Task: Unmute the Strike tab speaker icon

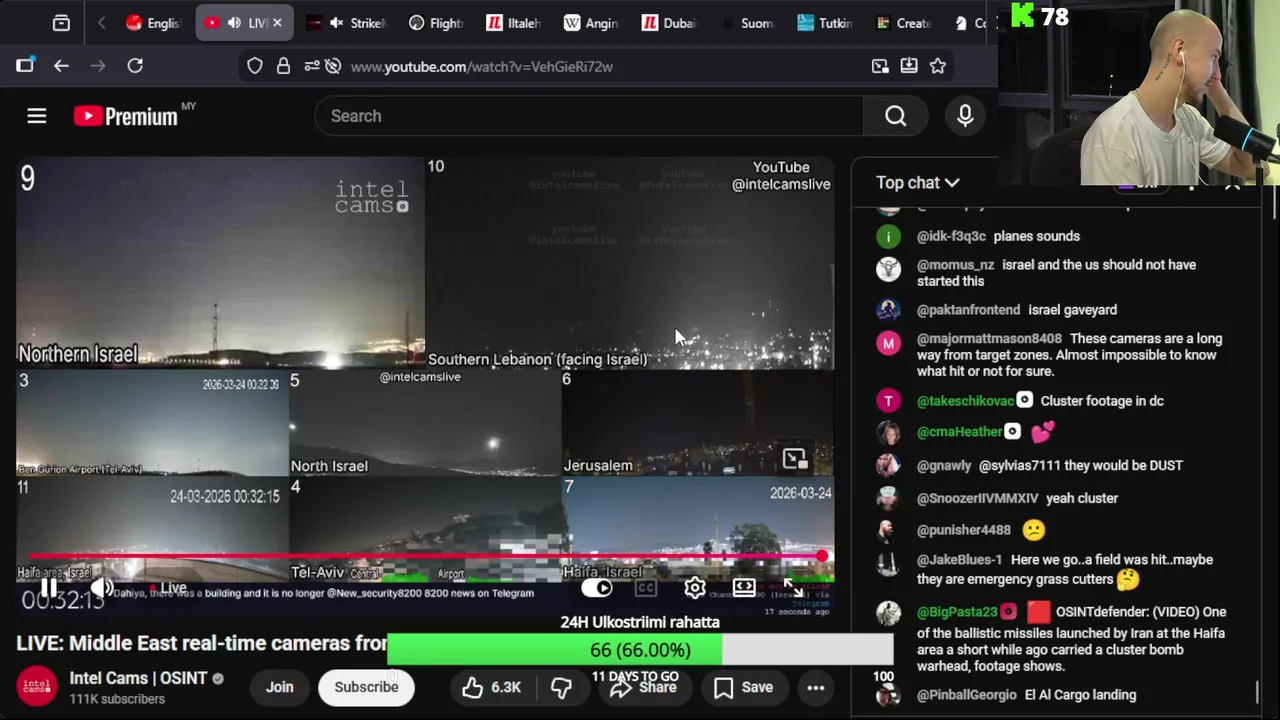Action: [x=337, y=23]
